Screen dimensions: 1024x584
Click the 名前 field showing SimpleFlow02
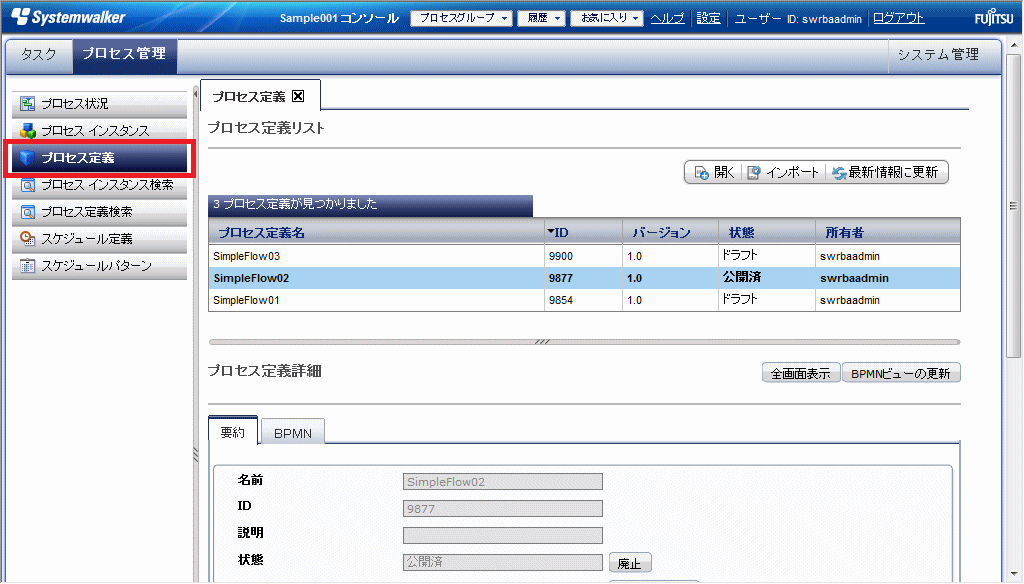pyautogui.click(x=503, y=482)
